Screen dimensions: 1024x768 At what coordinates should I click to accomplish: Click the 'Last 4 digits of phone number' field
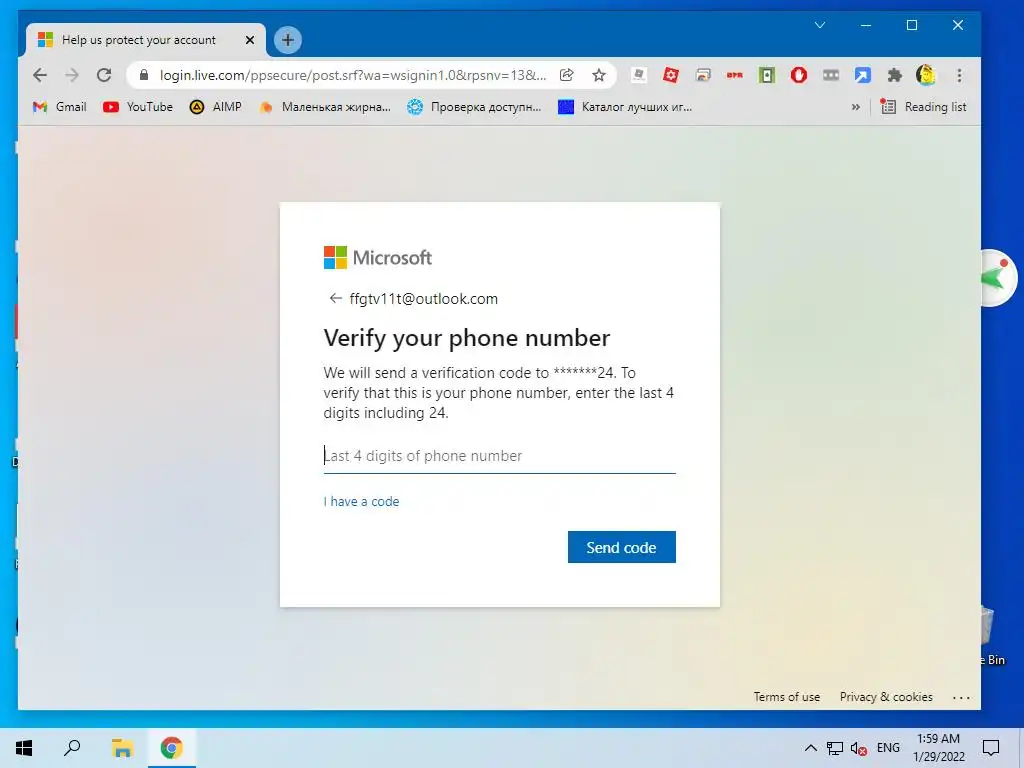point(500,456)
